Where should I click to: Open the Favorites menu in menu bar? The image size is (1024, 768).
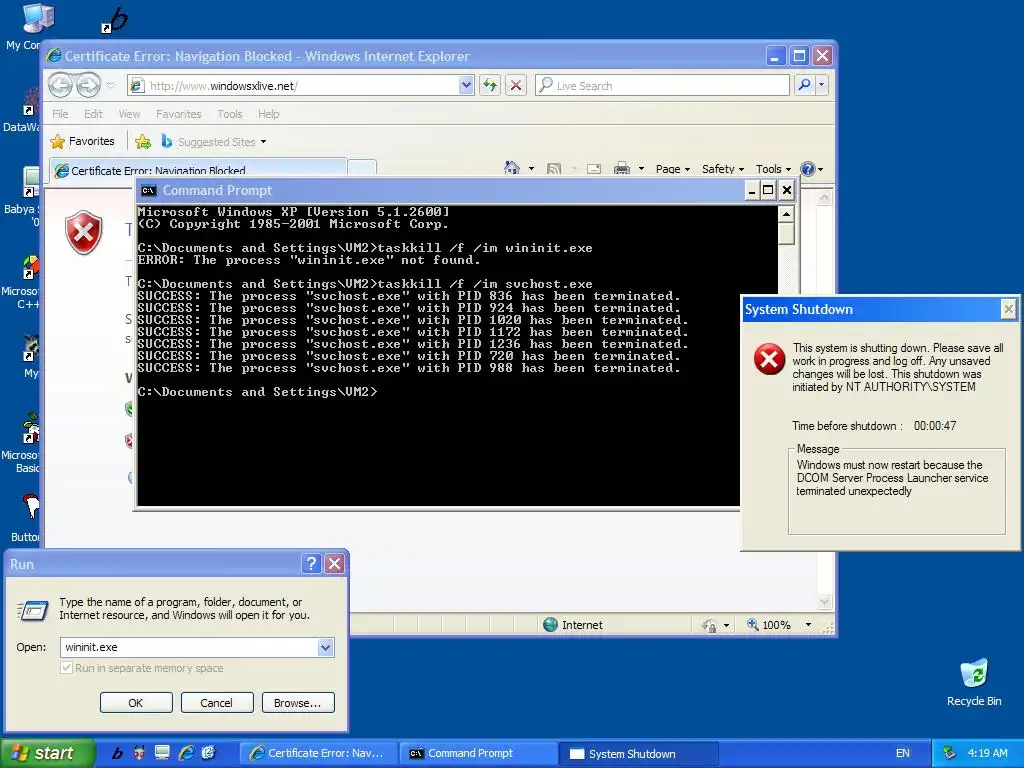178,114
